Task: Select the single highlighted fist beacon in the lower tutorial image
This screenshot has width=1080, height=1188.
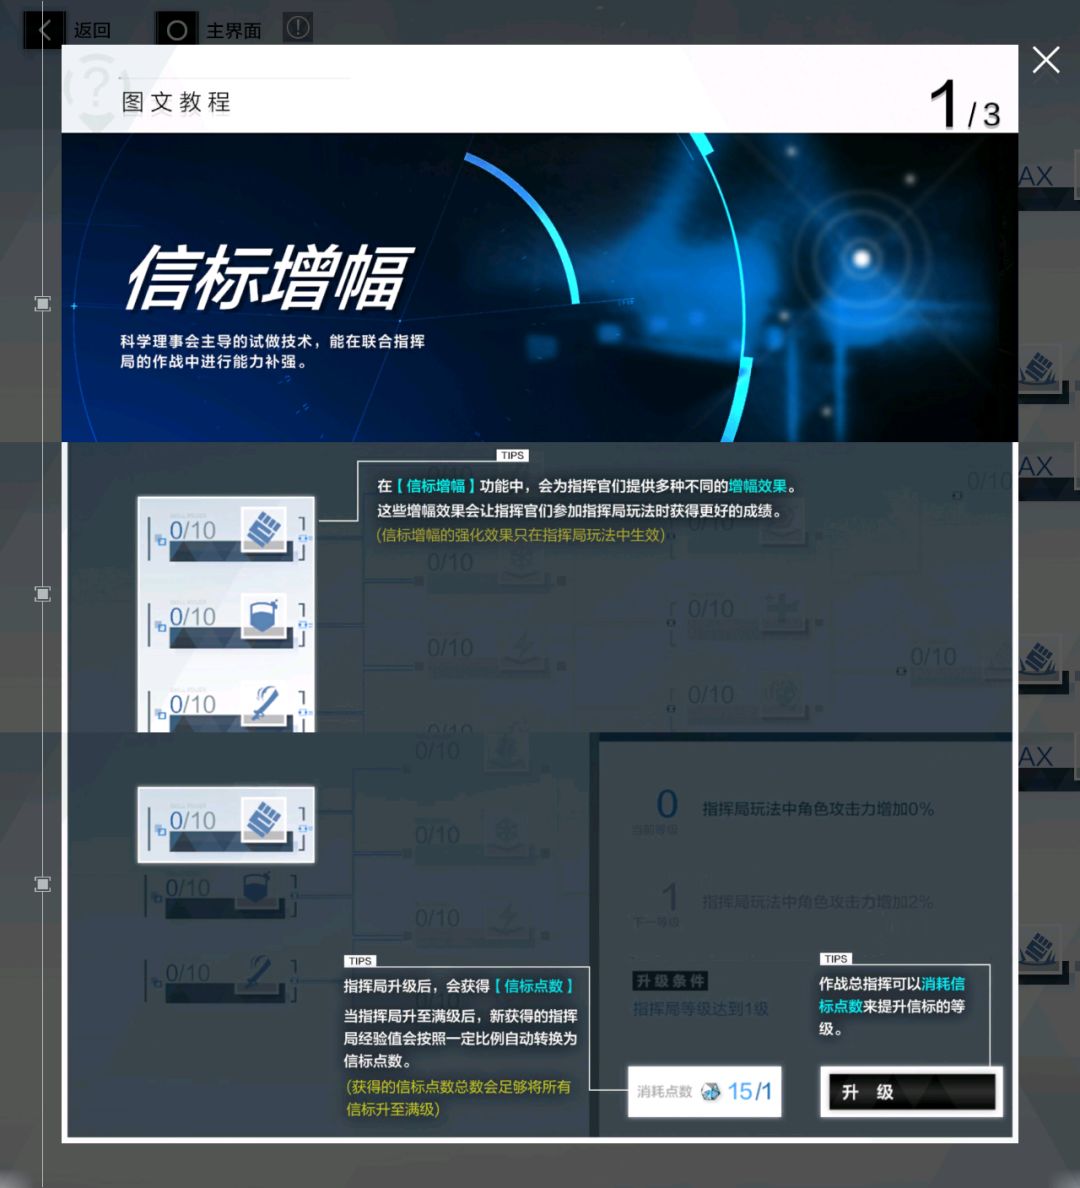Action: click(x=226, y=824)
